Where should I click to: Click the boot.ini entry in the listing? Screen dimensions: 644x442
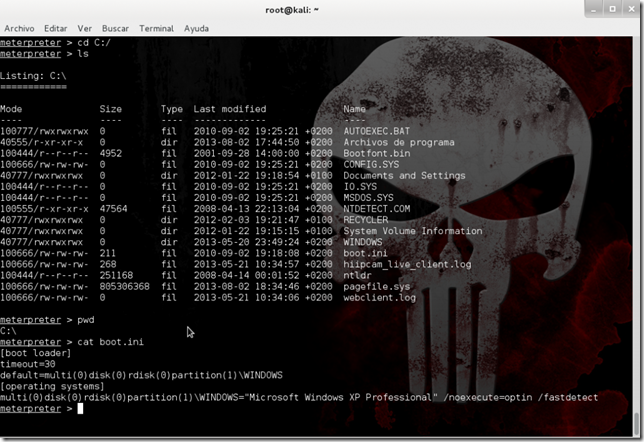(365, 253)
